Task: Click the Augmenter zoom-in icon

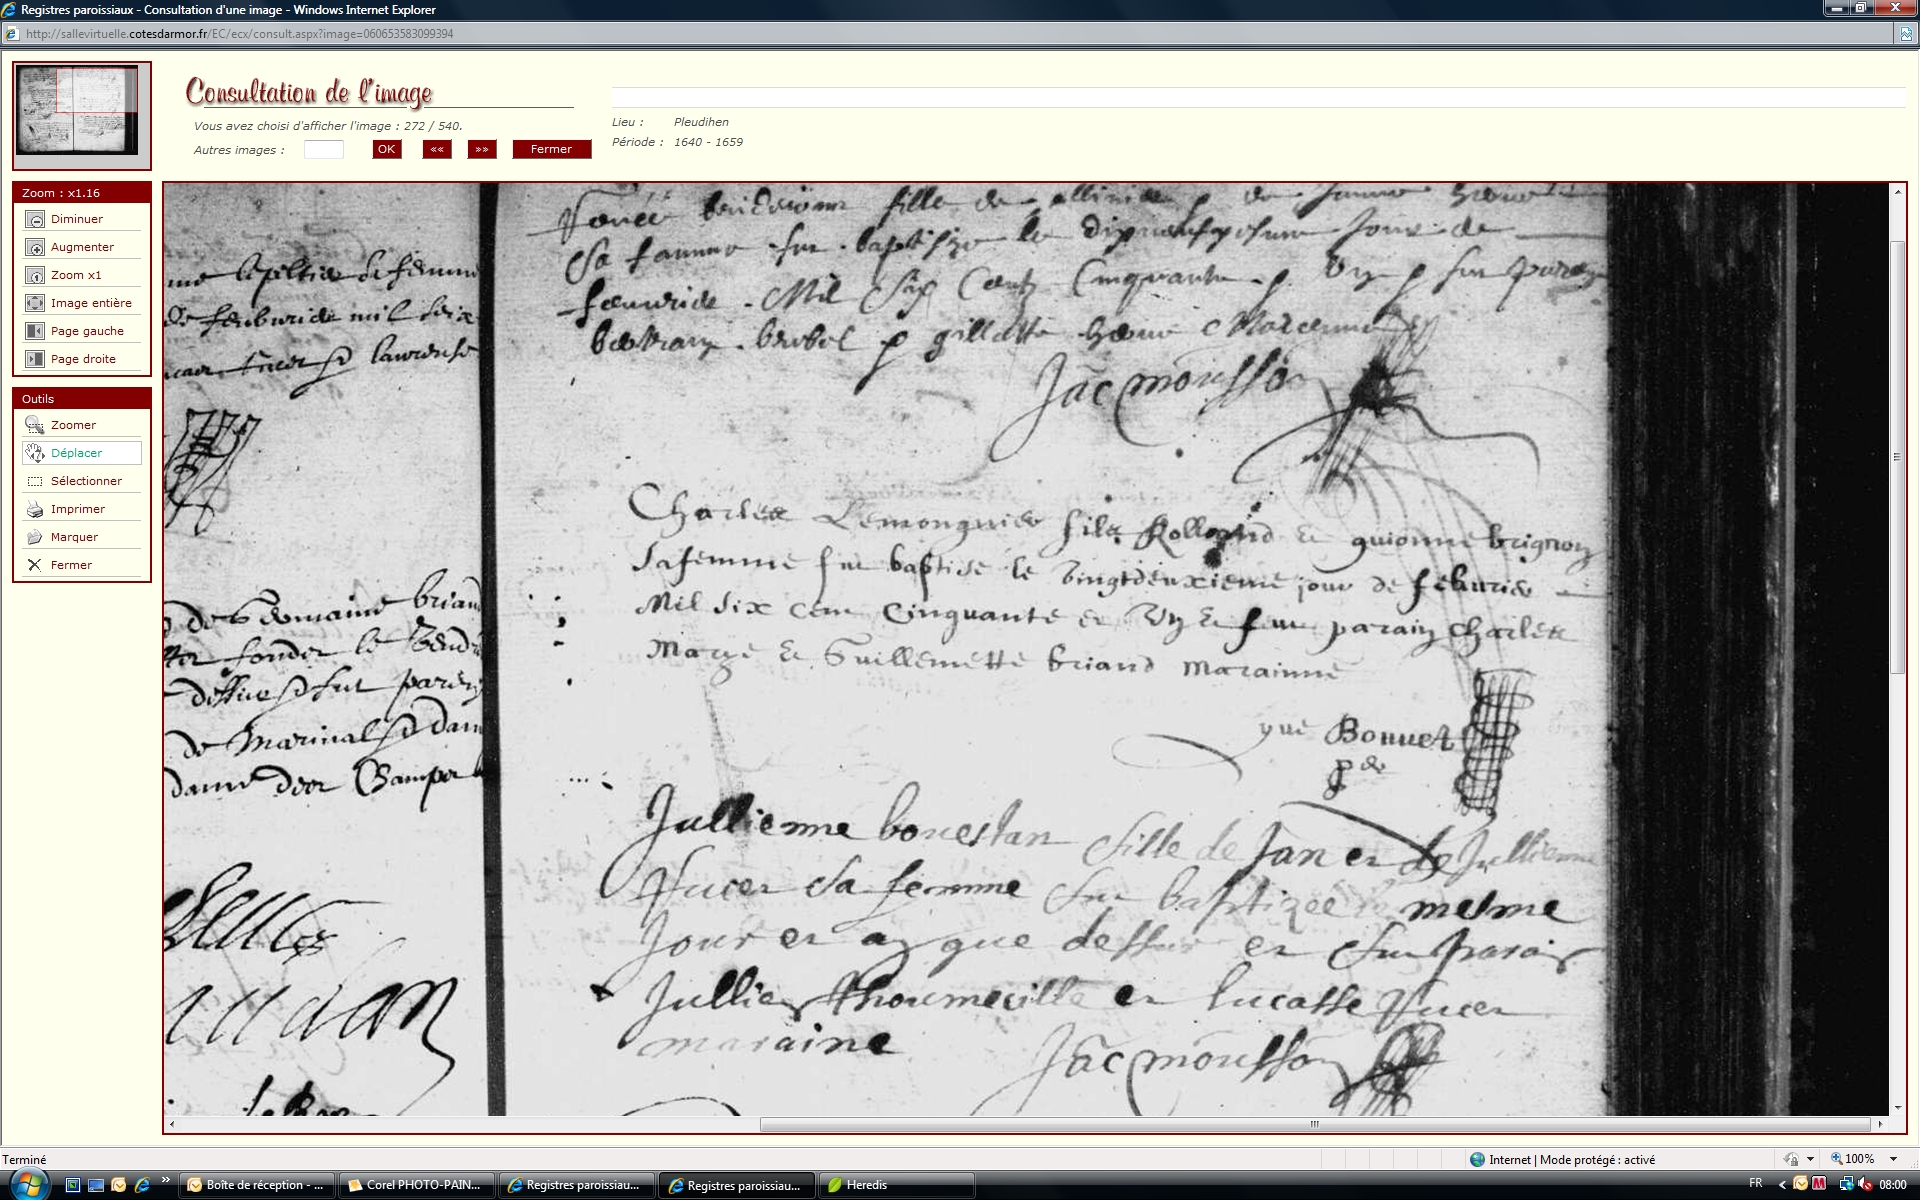Action: [x=35, y=247]
